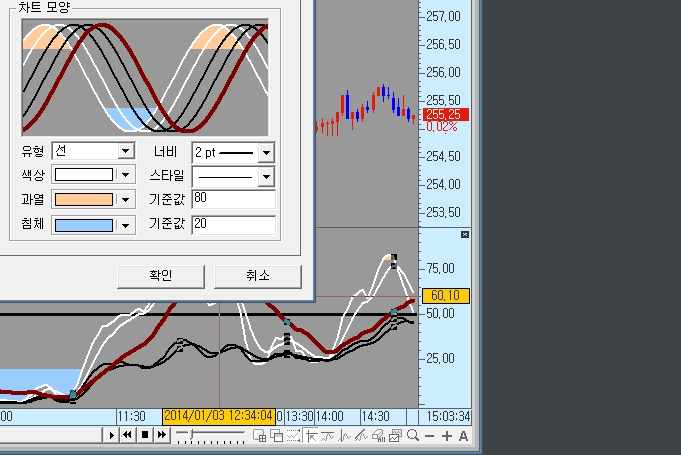Click the 취소 cancel button
The height and width of the screenshot is (455, 681).
point(258,276)
